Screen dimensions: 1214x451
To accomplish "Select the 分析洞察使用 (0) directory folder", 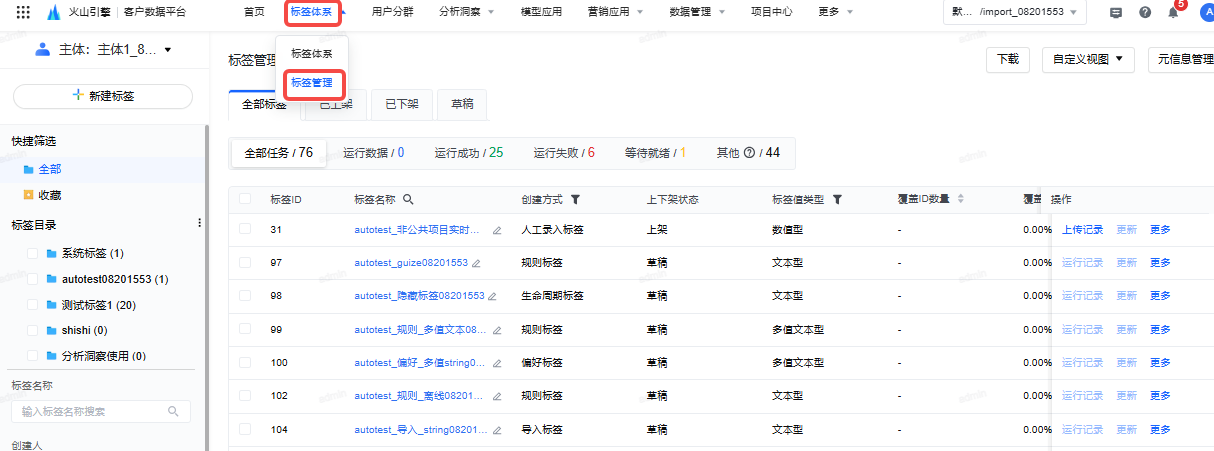I will (x=96, y=356).
